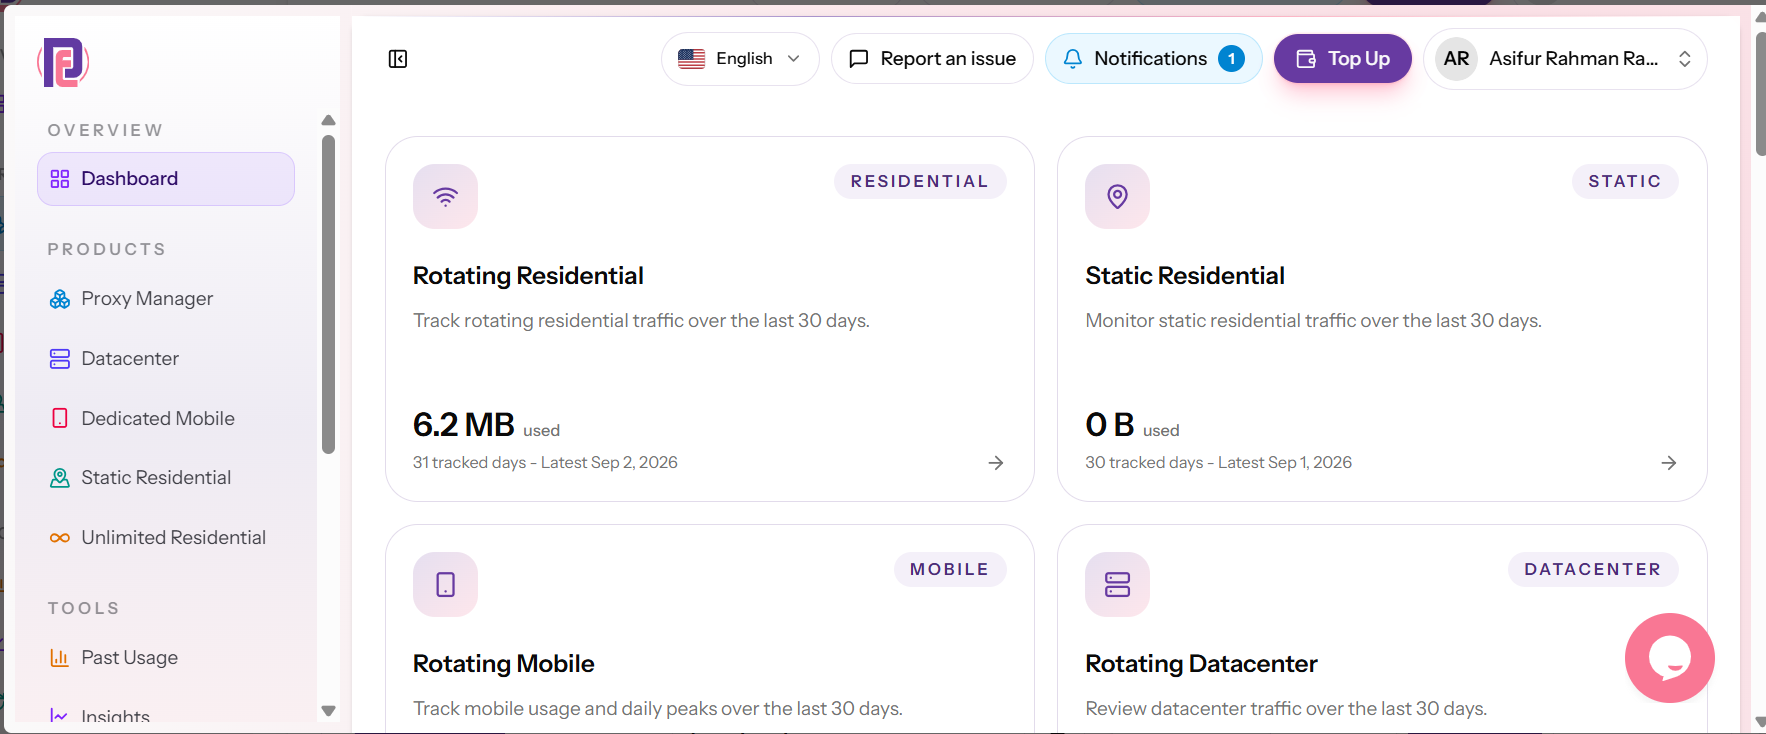Click the bell icon in Notifications
The height and width of the screenshot is (734, 1766).
coord(1073,59)
